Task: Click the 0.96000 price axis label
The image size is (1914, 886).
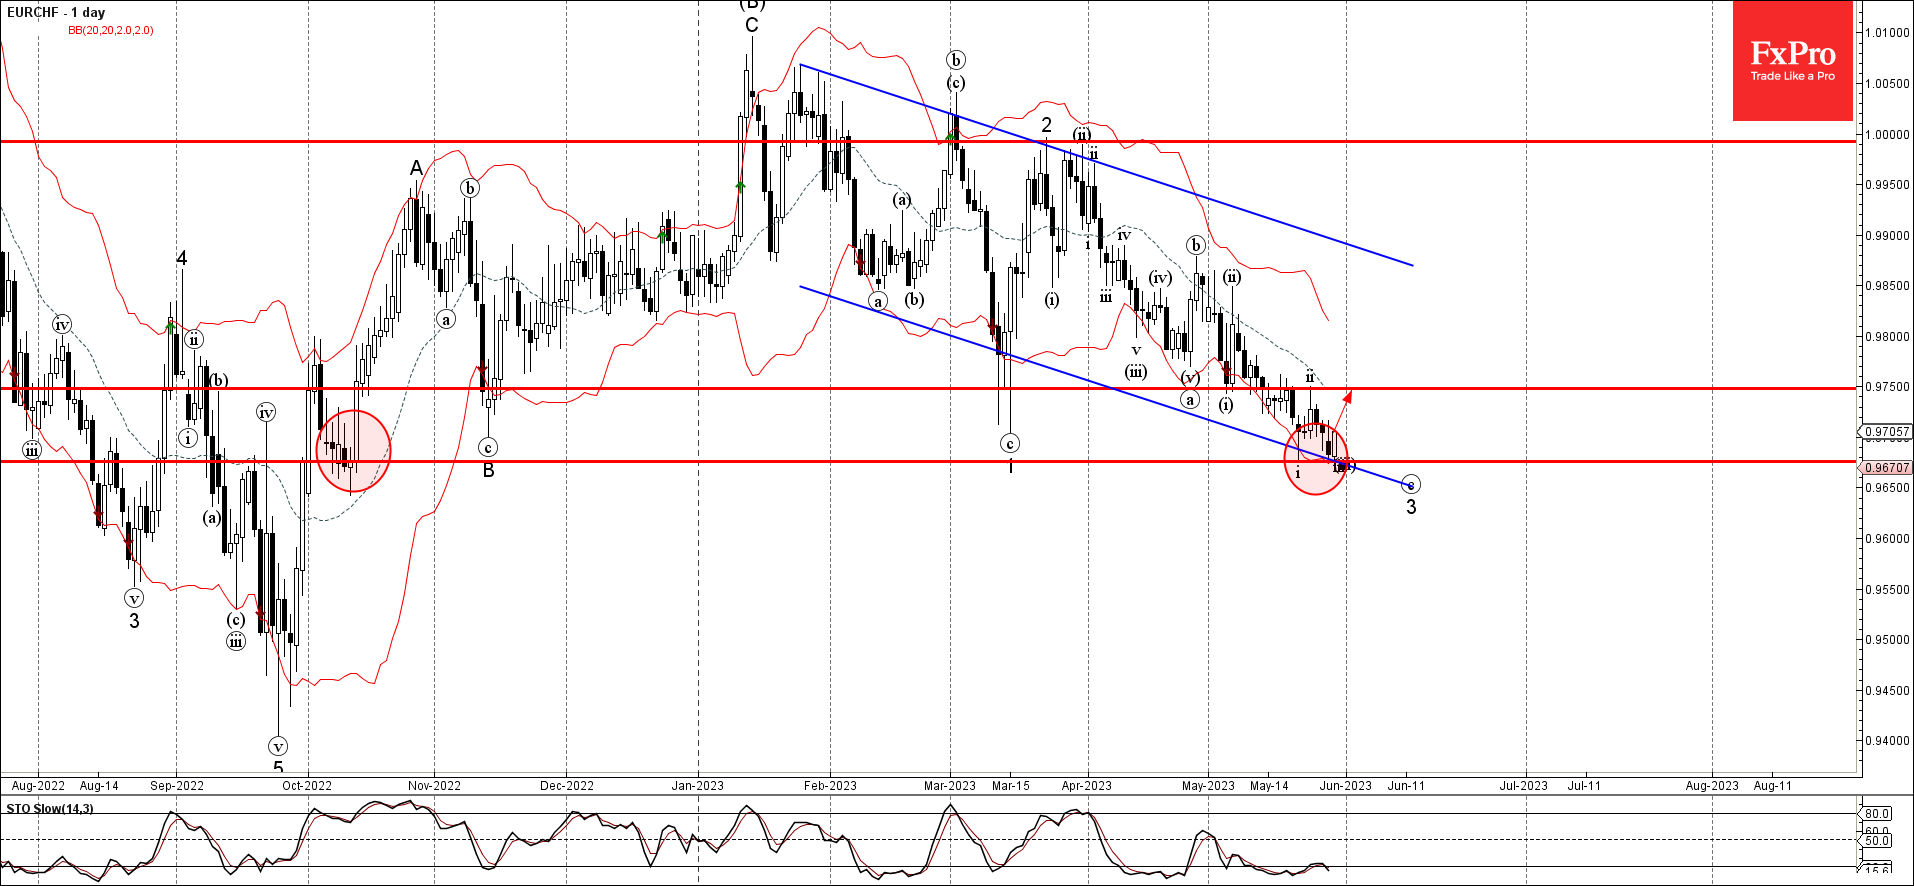Action: (x=1887, y=539)
